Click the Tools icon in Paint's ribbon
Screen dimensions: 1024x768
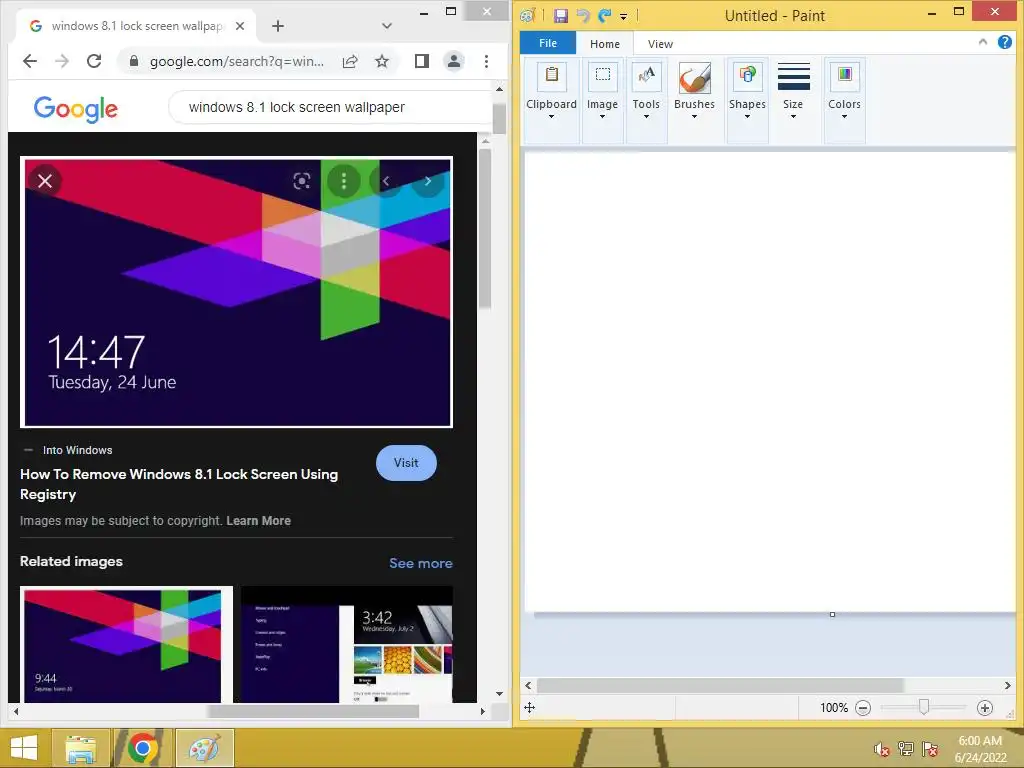click(x=646, y=75)
